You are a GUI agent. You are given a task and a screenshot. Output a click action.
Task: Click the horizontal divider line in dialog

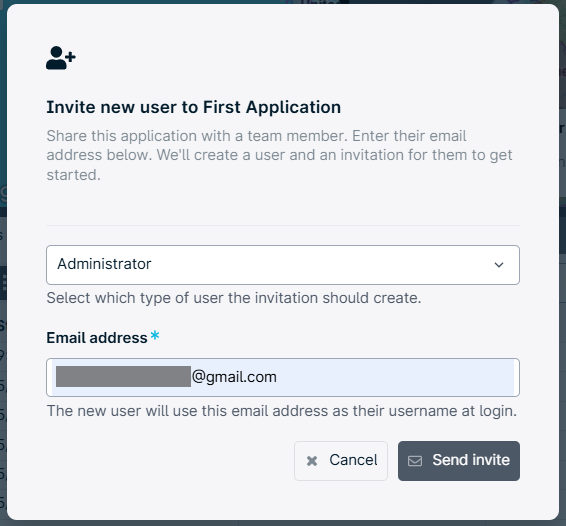pyautogui.click(x=283, y=226)
